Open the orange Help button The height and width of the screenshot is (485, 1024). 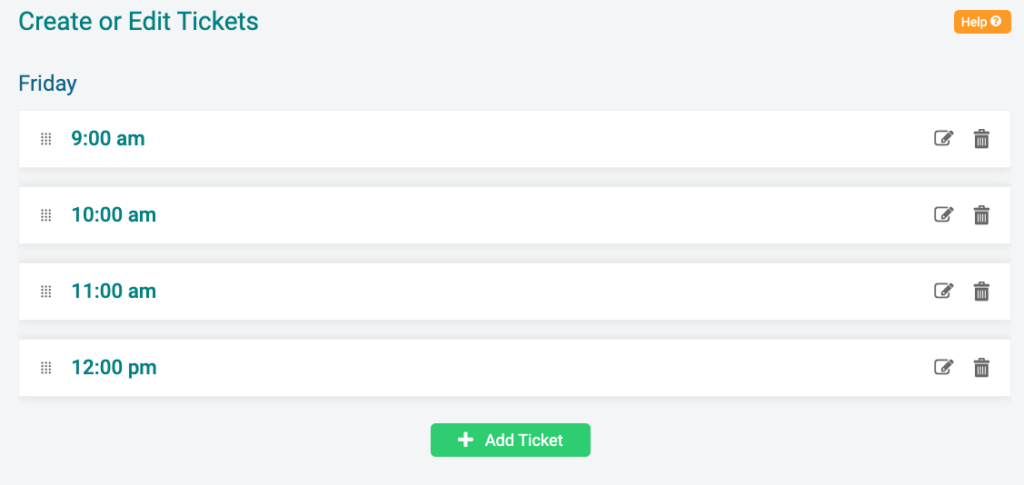[982, 22]
